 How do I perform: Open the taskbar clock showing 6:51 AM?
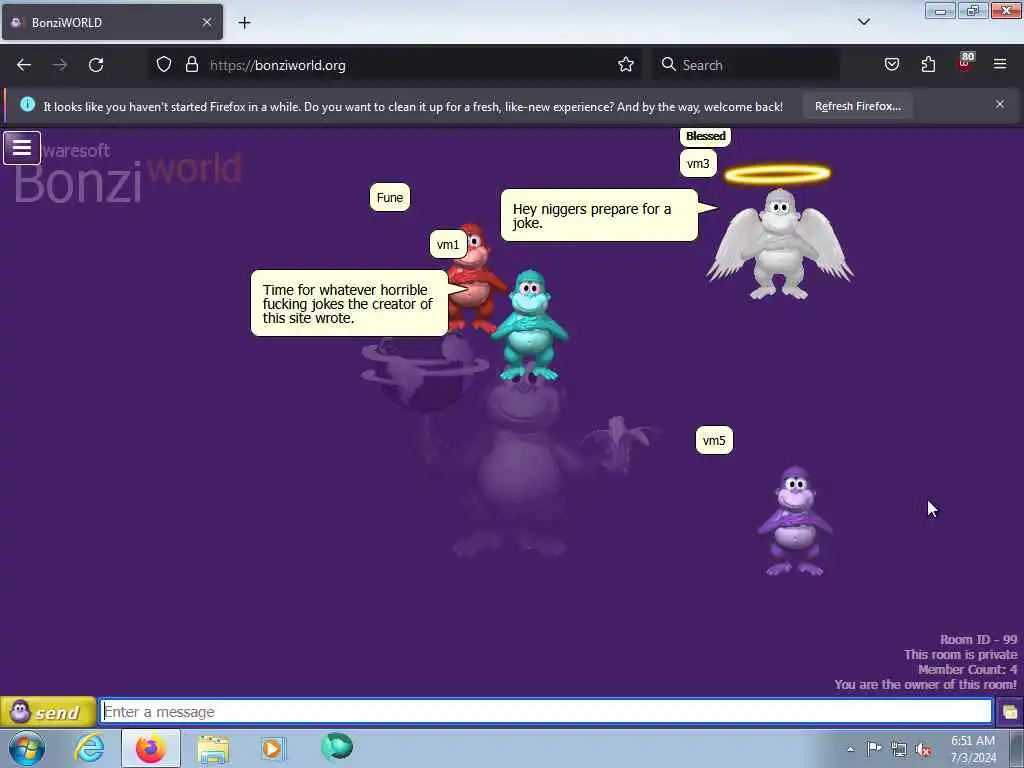click(x=973, y=749)
